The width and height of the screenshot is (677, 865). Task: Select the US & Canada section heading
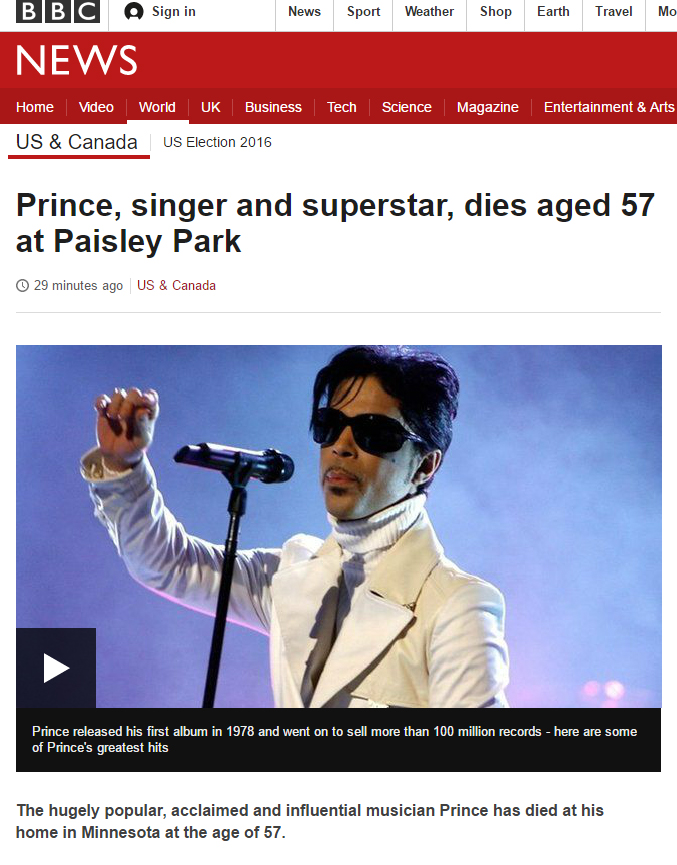pos(77,142)
